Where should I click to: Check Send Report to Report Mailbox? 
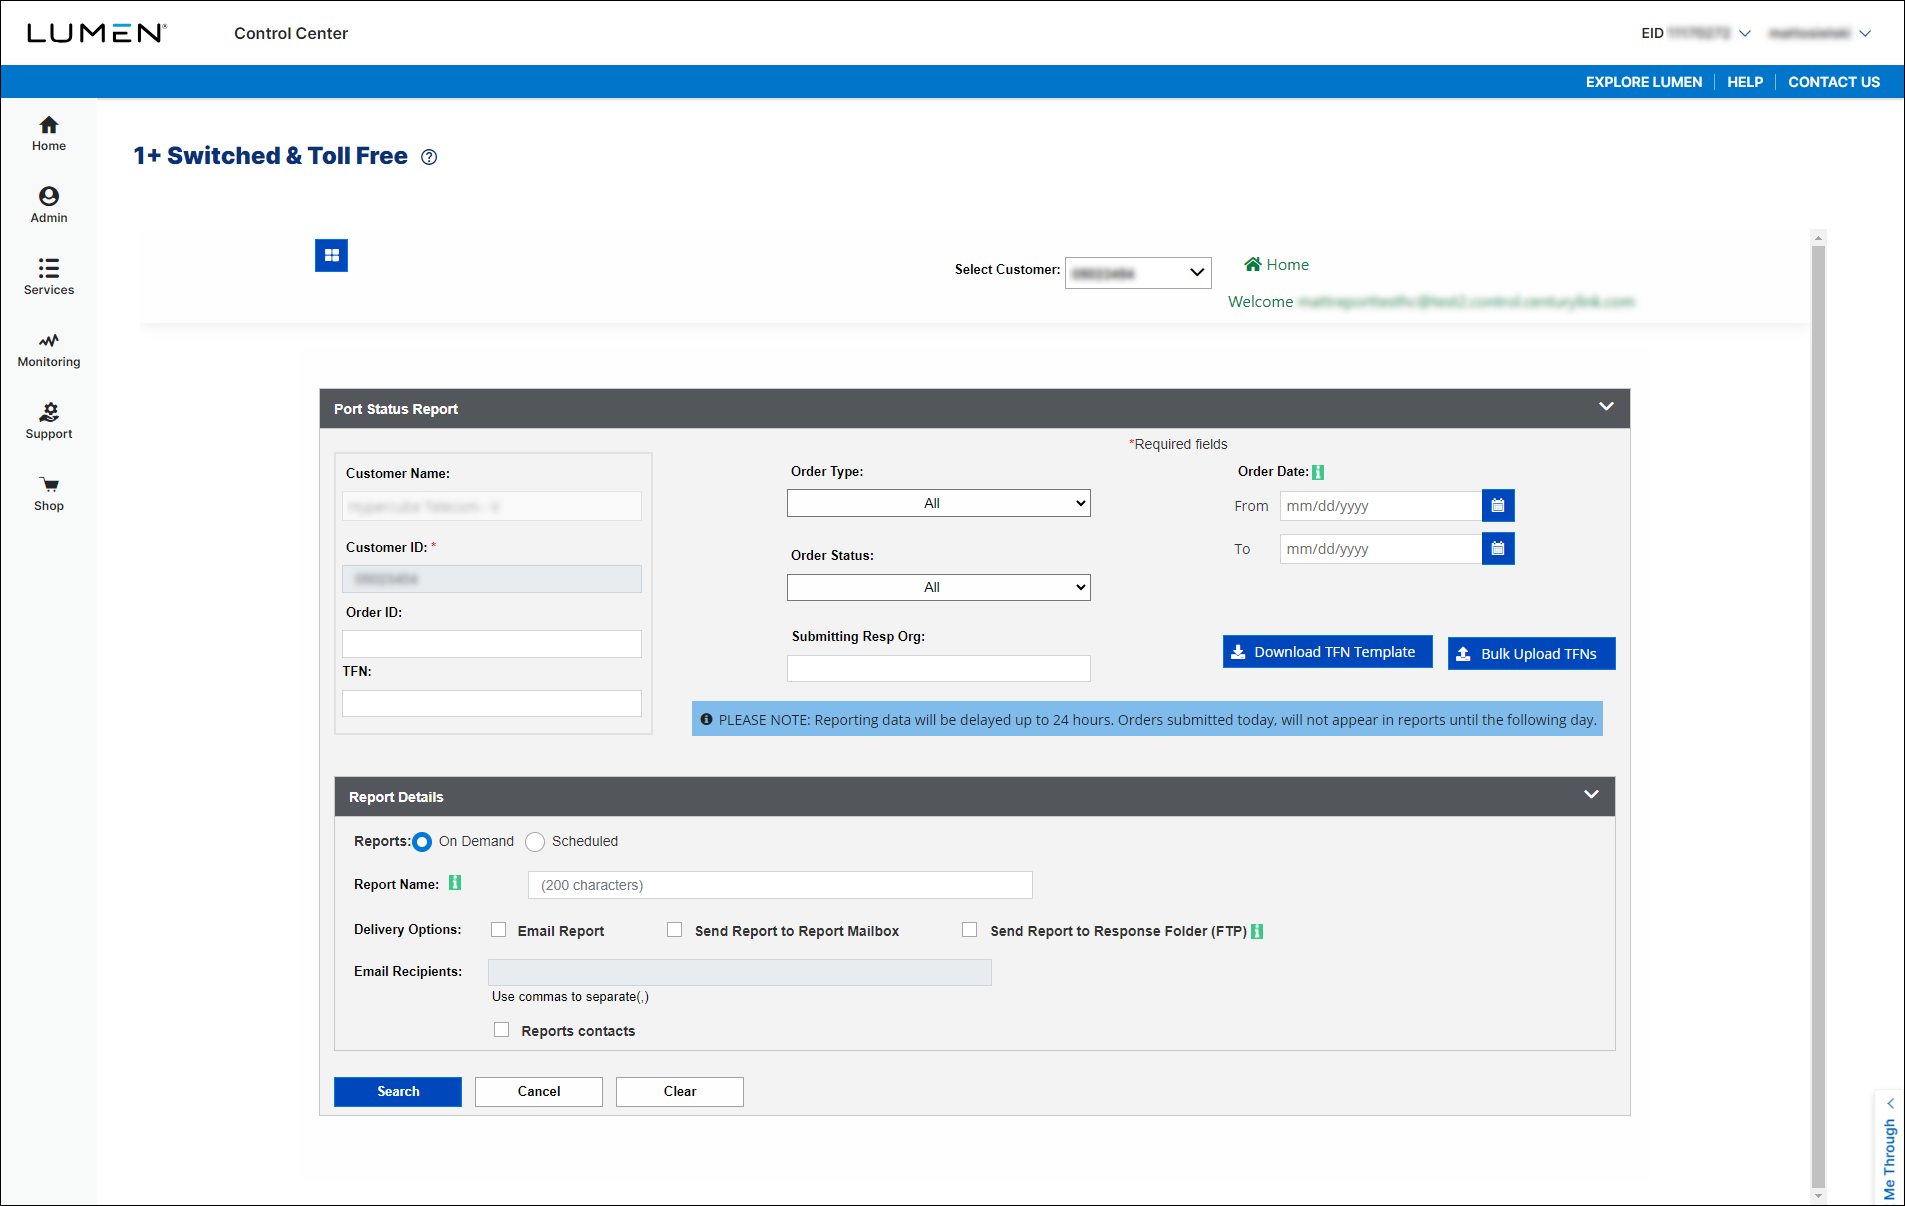point(675,930)
